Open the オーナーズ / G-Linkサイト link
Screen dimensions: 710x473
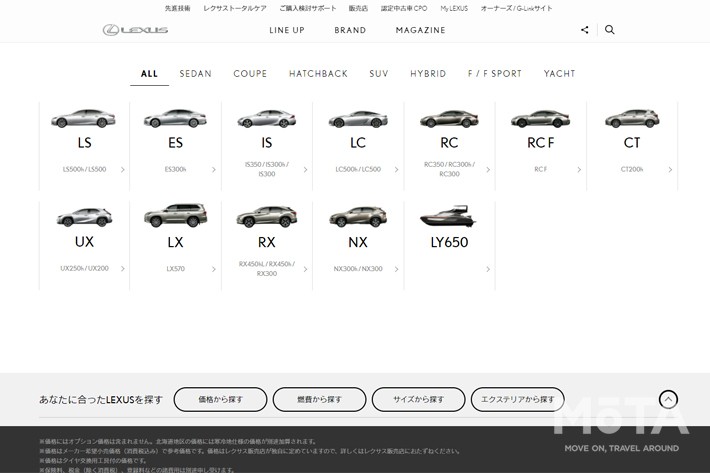[x=517, y=8]
